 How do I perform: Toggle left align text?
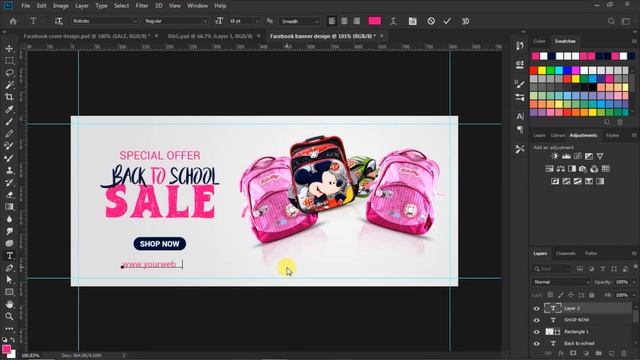(332, 21)
